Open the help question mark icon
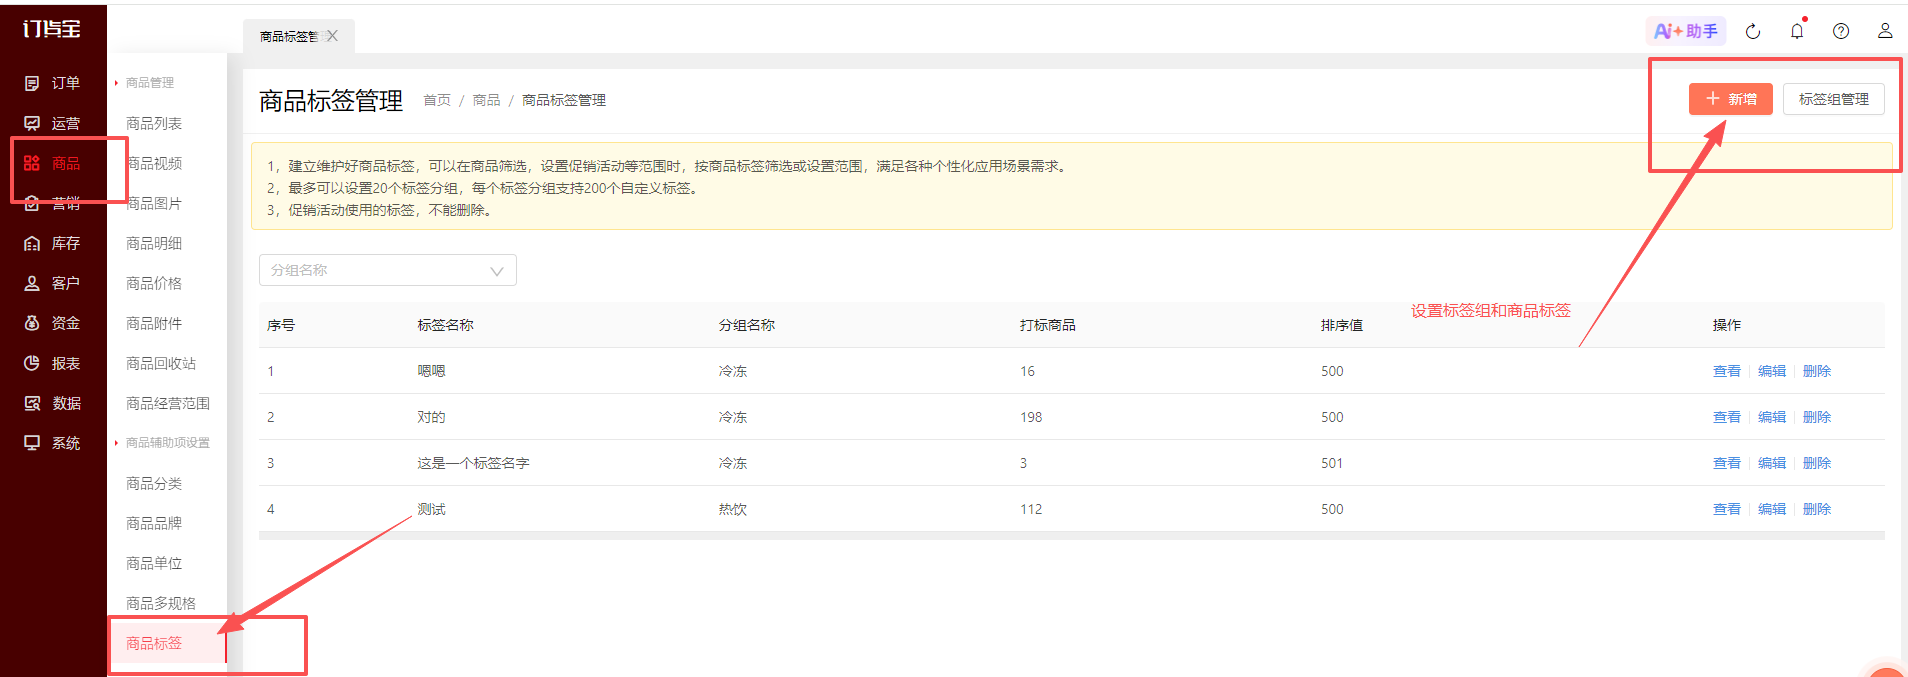This screenshot has height=677, width=1908. 1841,31
